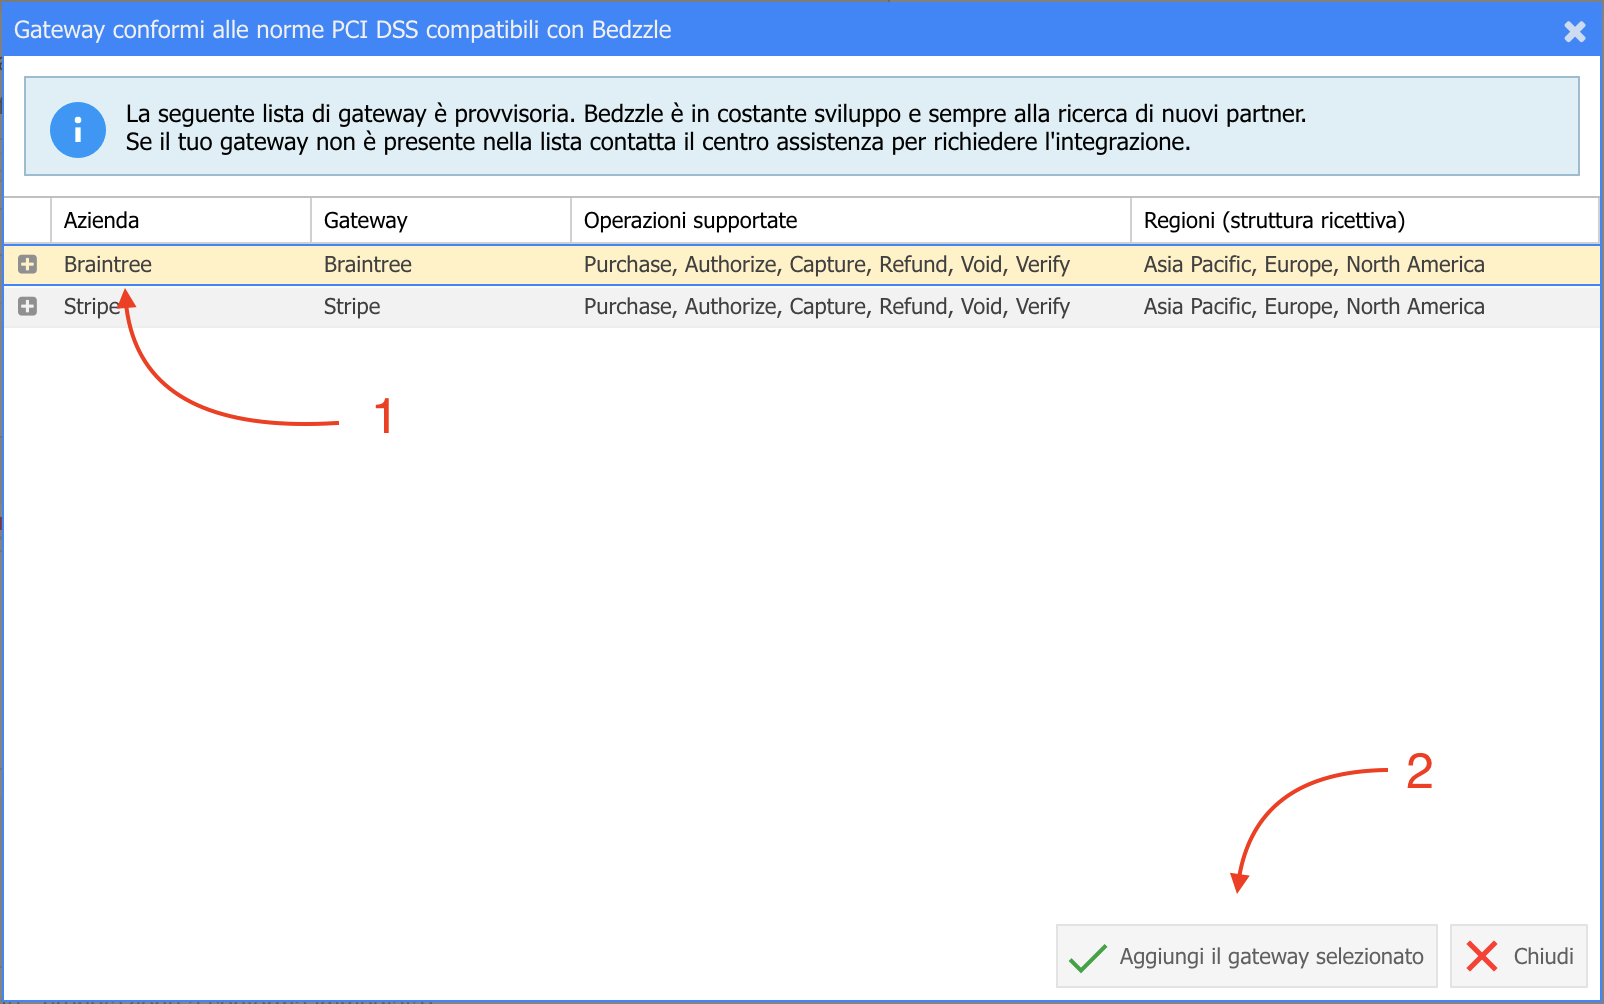Close the dialog with the X icon
The height and width of the screenshot is (1004, 1604).
click(x=1575, y=32)
